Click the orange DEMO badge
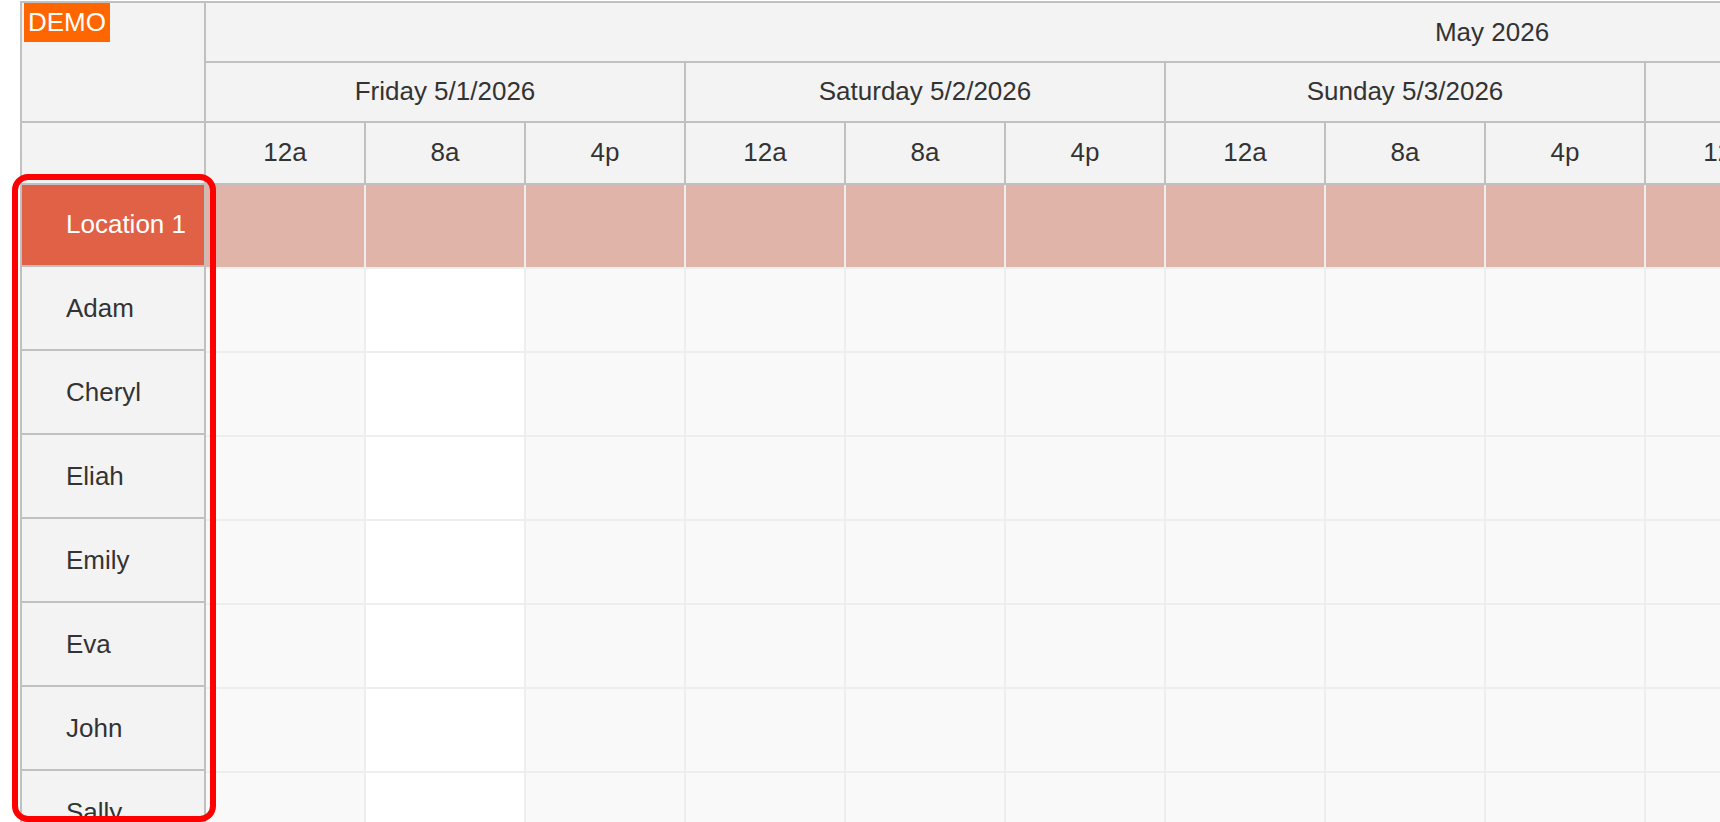1720x822 pixels. point(66,22)
